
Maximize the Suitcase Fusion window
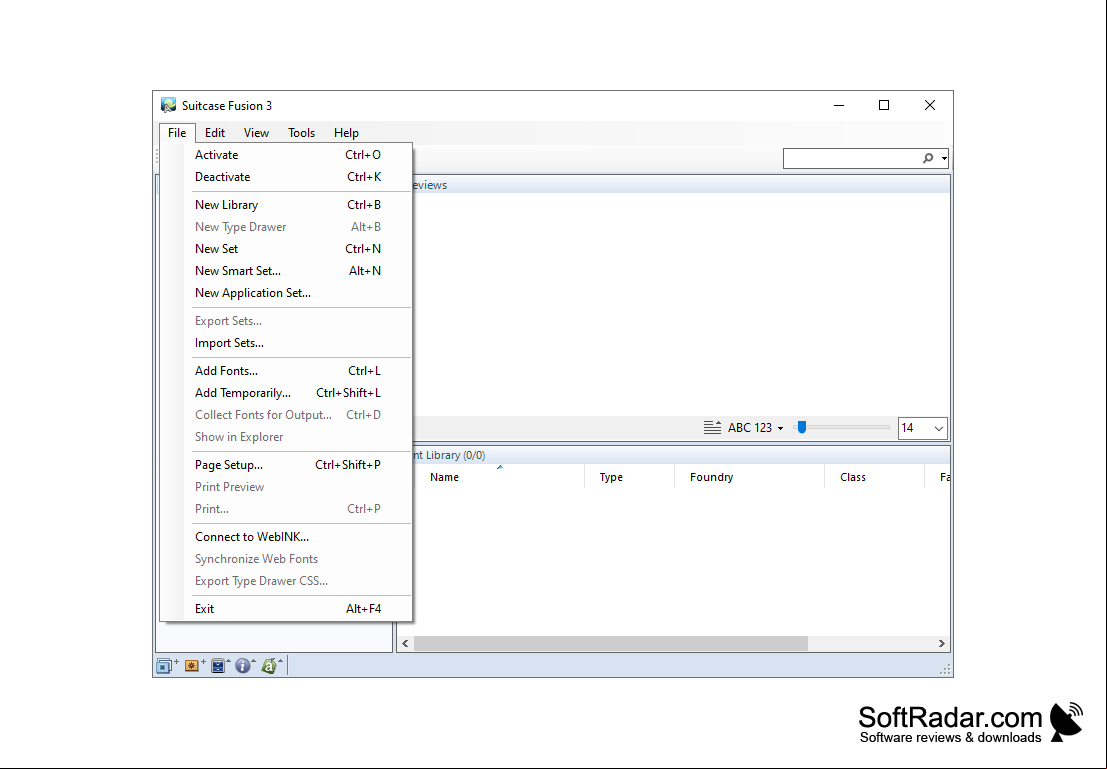pos(884,105)
